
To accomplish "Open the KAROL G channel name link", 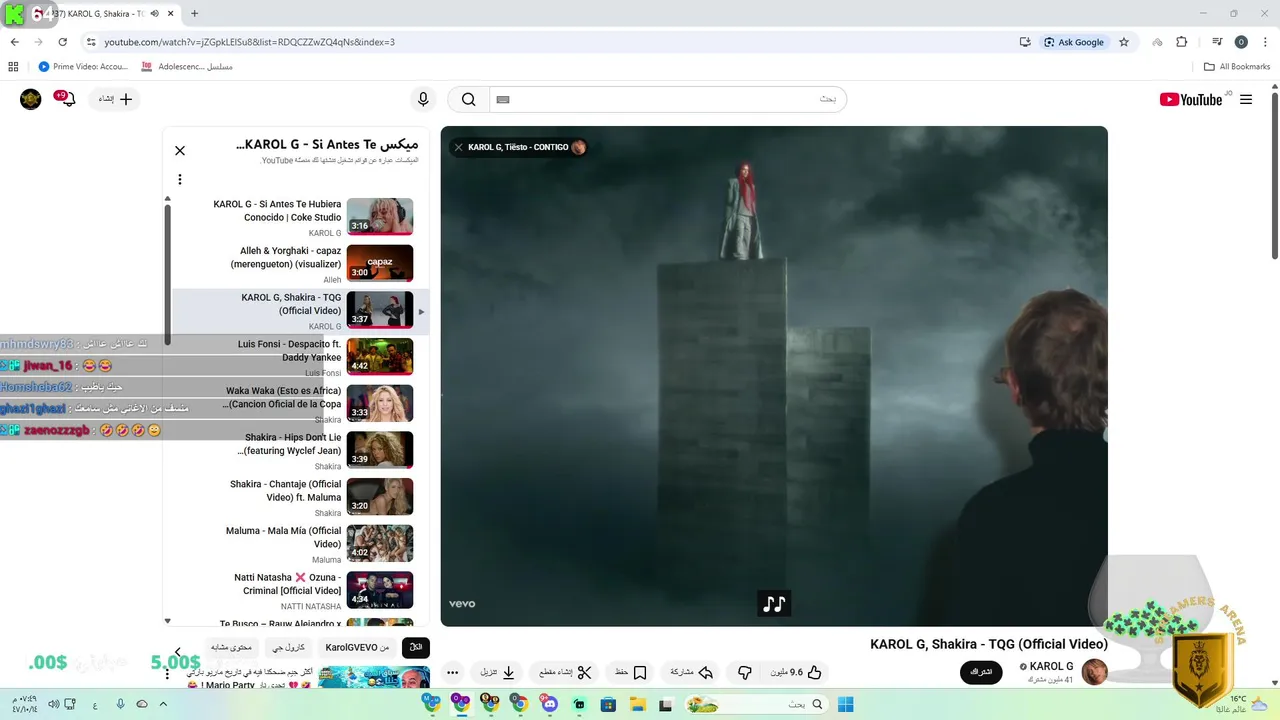I will [x=1051, y=666].
